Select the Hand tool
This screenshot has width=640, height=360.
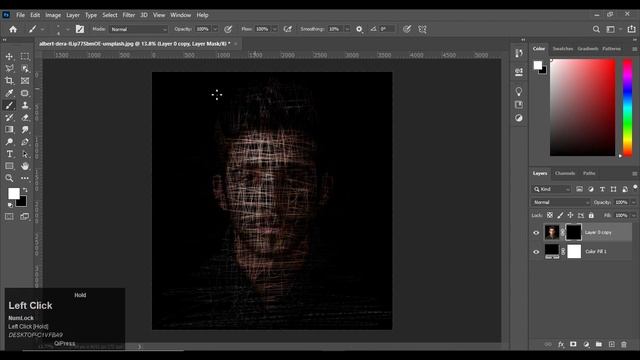(25, 166)
